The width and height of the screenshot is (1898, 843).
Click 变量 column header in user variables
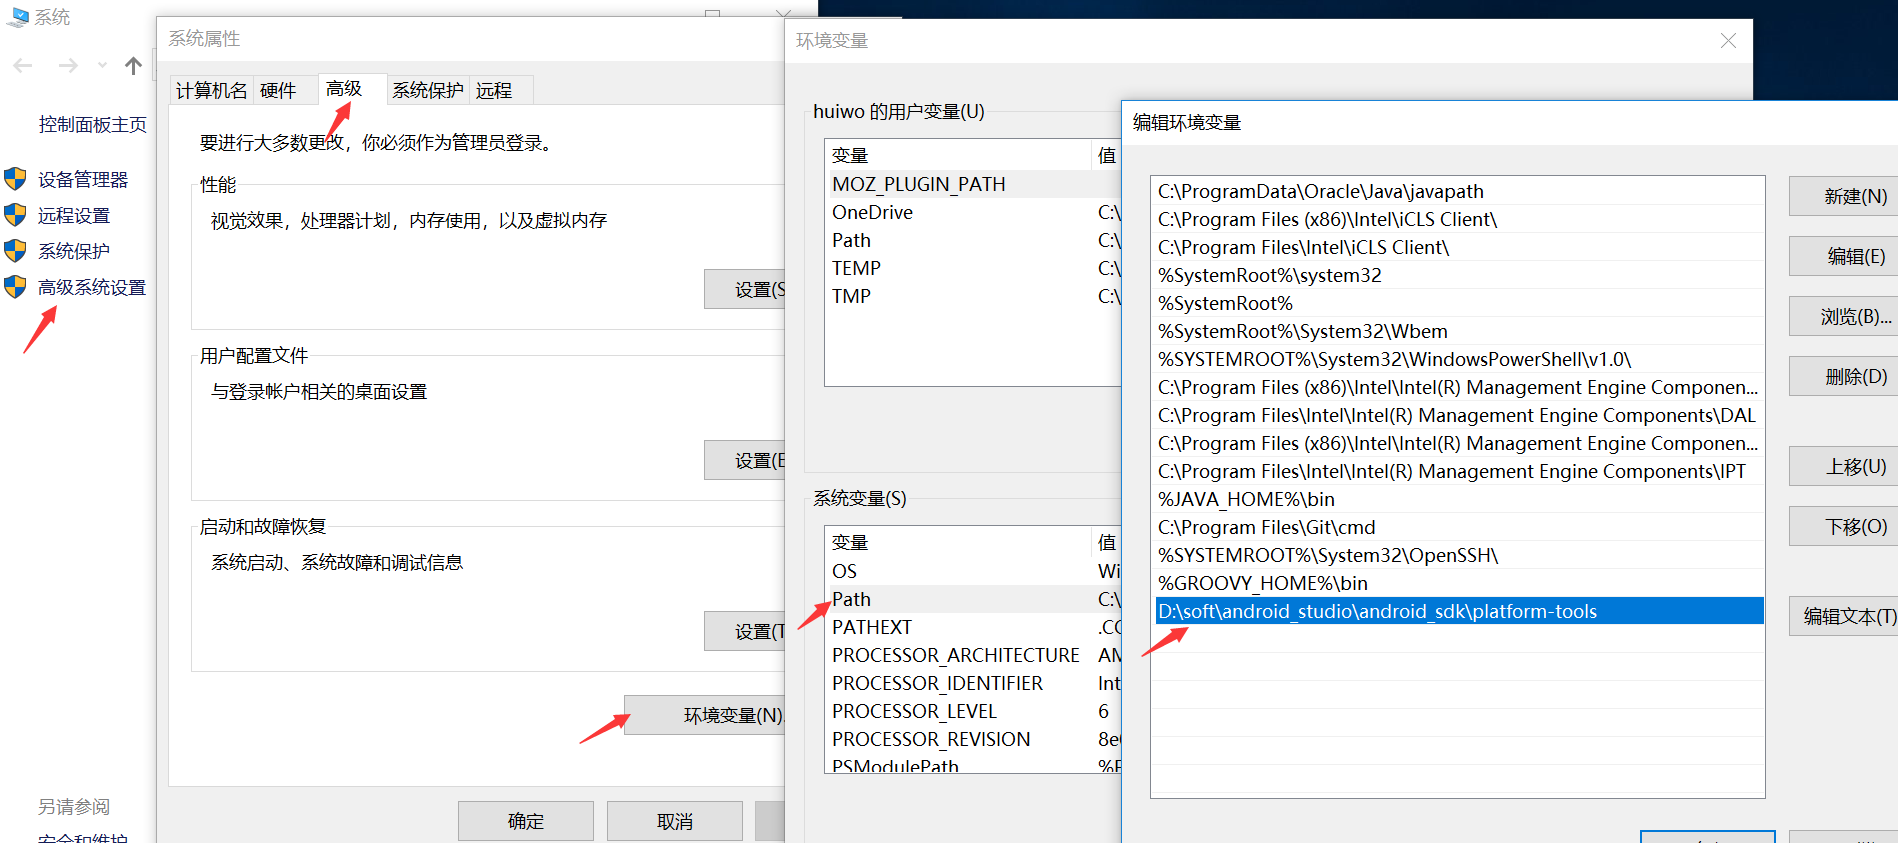coord(957,155)
